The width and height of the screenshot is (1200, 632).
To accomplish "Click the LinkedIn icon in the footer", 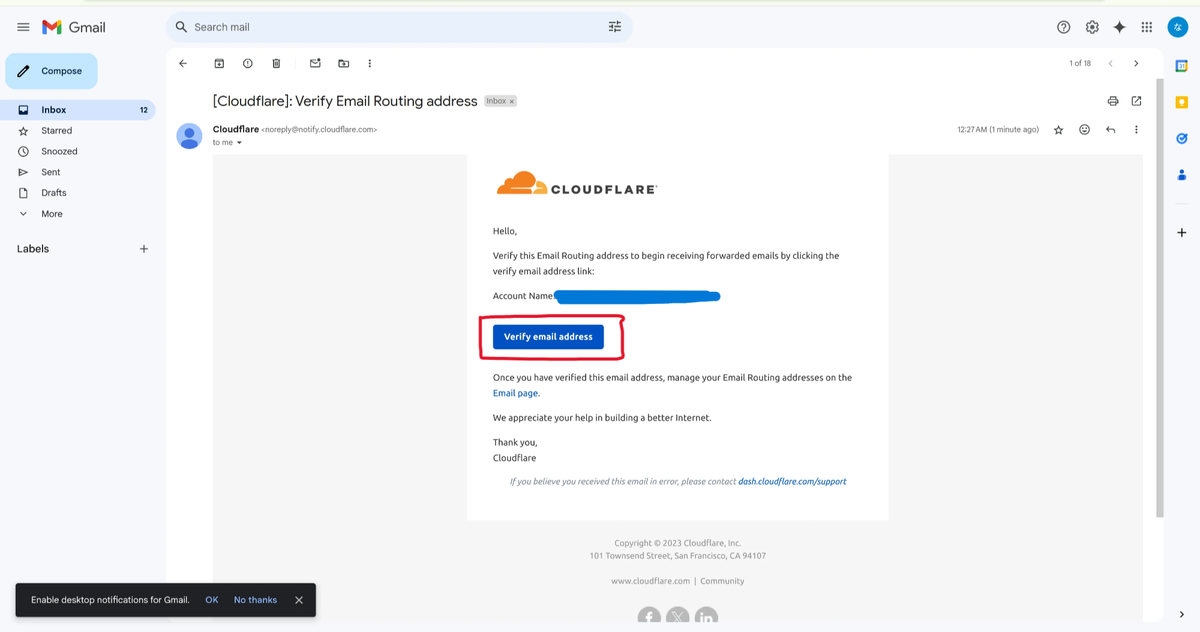I will (706, 616).
